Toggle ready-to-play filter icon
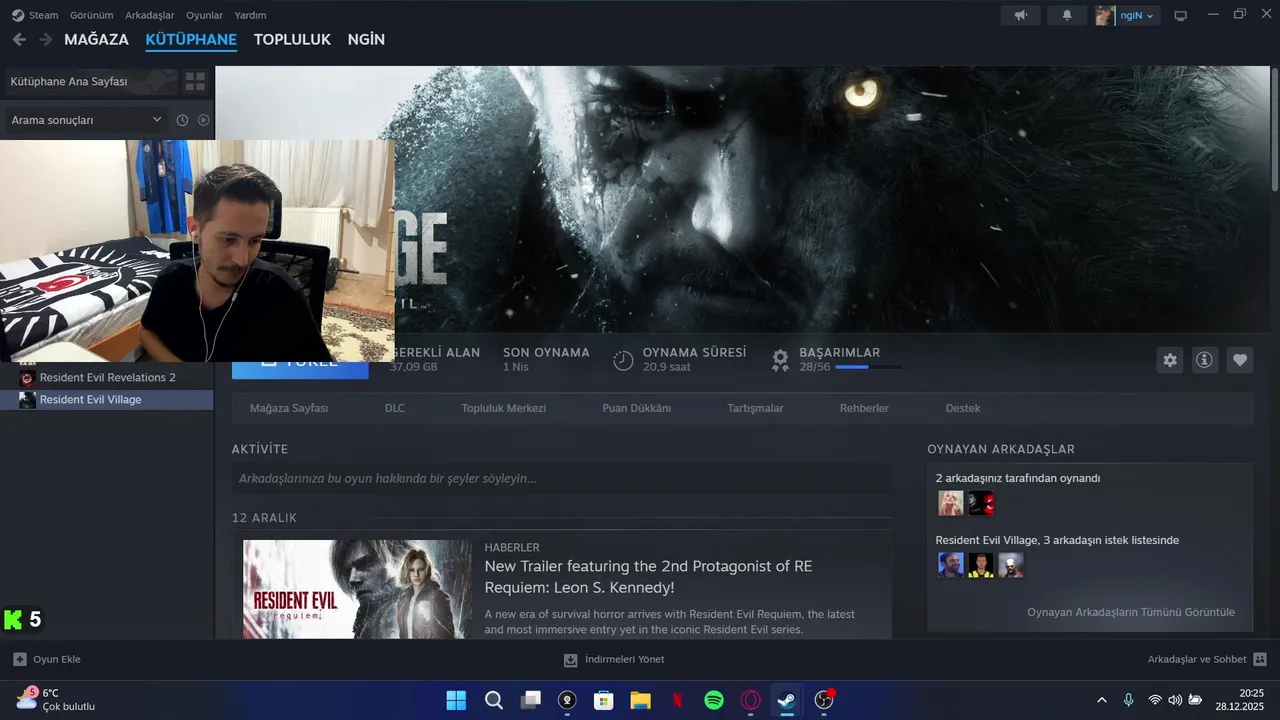 pyautogui.click(x=204, y=120)
